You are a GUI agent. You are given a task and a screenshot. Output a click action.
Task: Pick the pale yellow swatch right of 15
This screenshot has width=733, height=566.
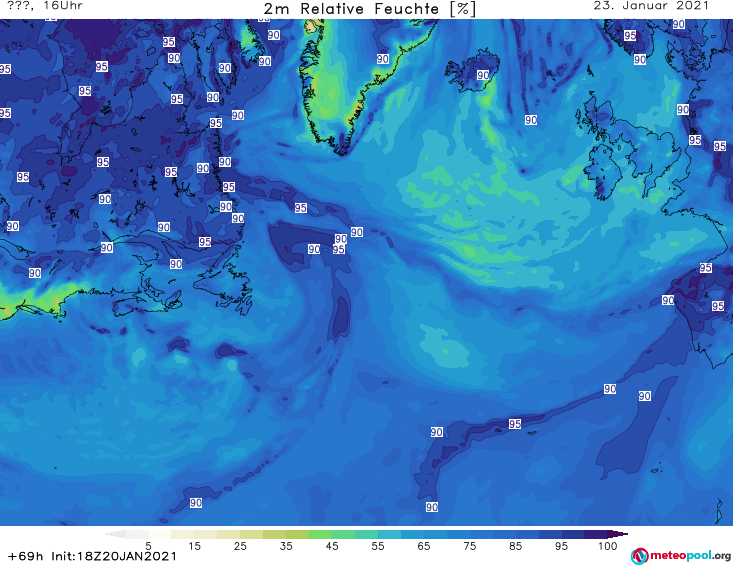pyautogui.click(x=206, y=534)
